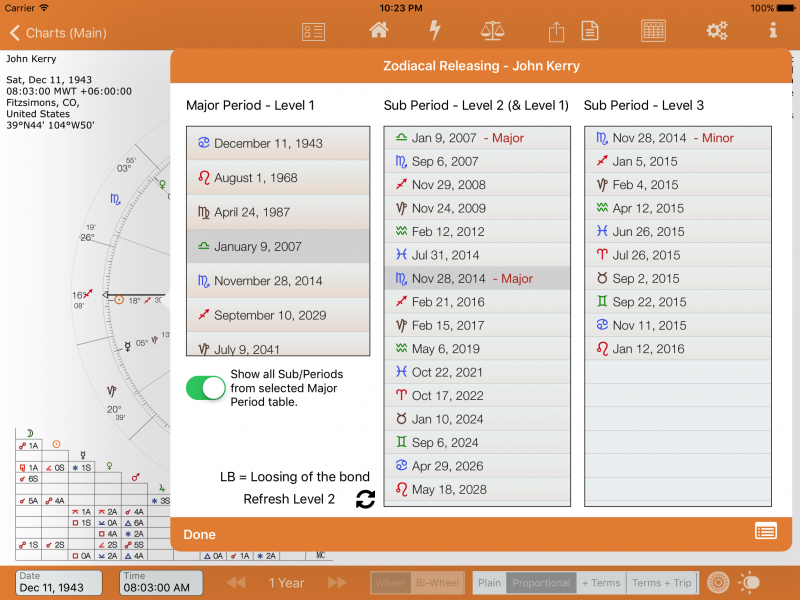Go back to Charts (Main)
This screenshot has height=600, width=800.
50,31
